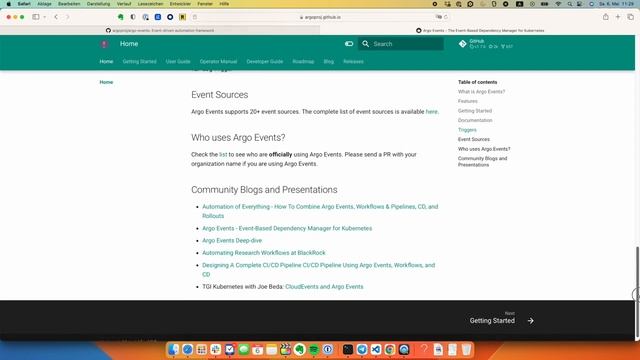
Task: Open the Blog tab
Action: tap(329, 61)
